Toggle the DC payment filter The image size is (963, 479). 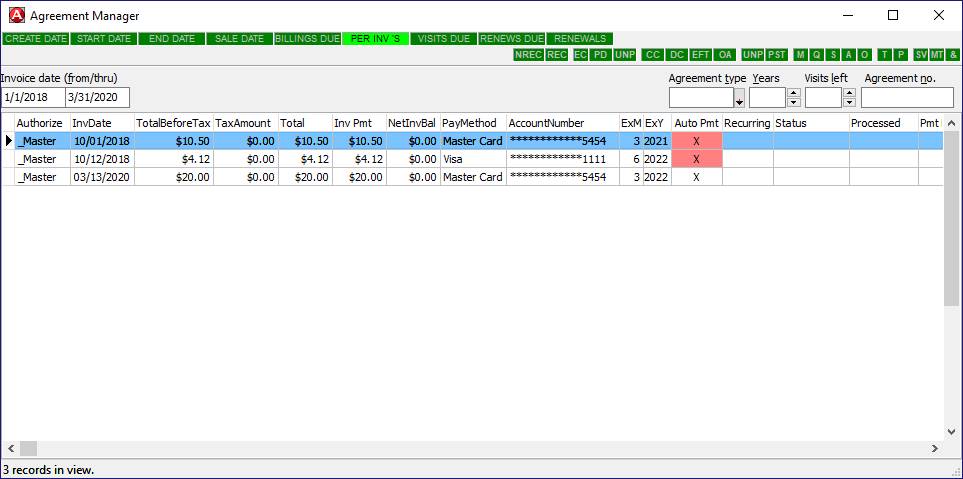pos(677,55)
